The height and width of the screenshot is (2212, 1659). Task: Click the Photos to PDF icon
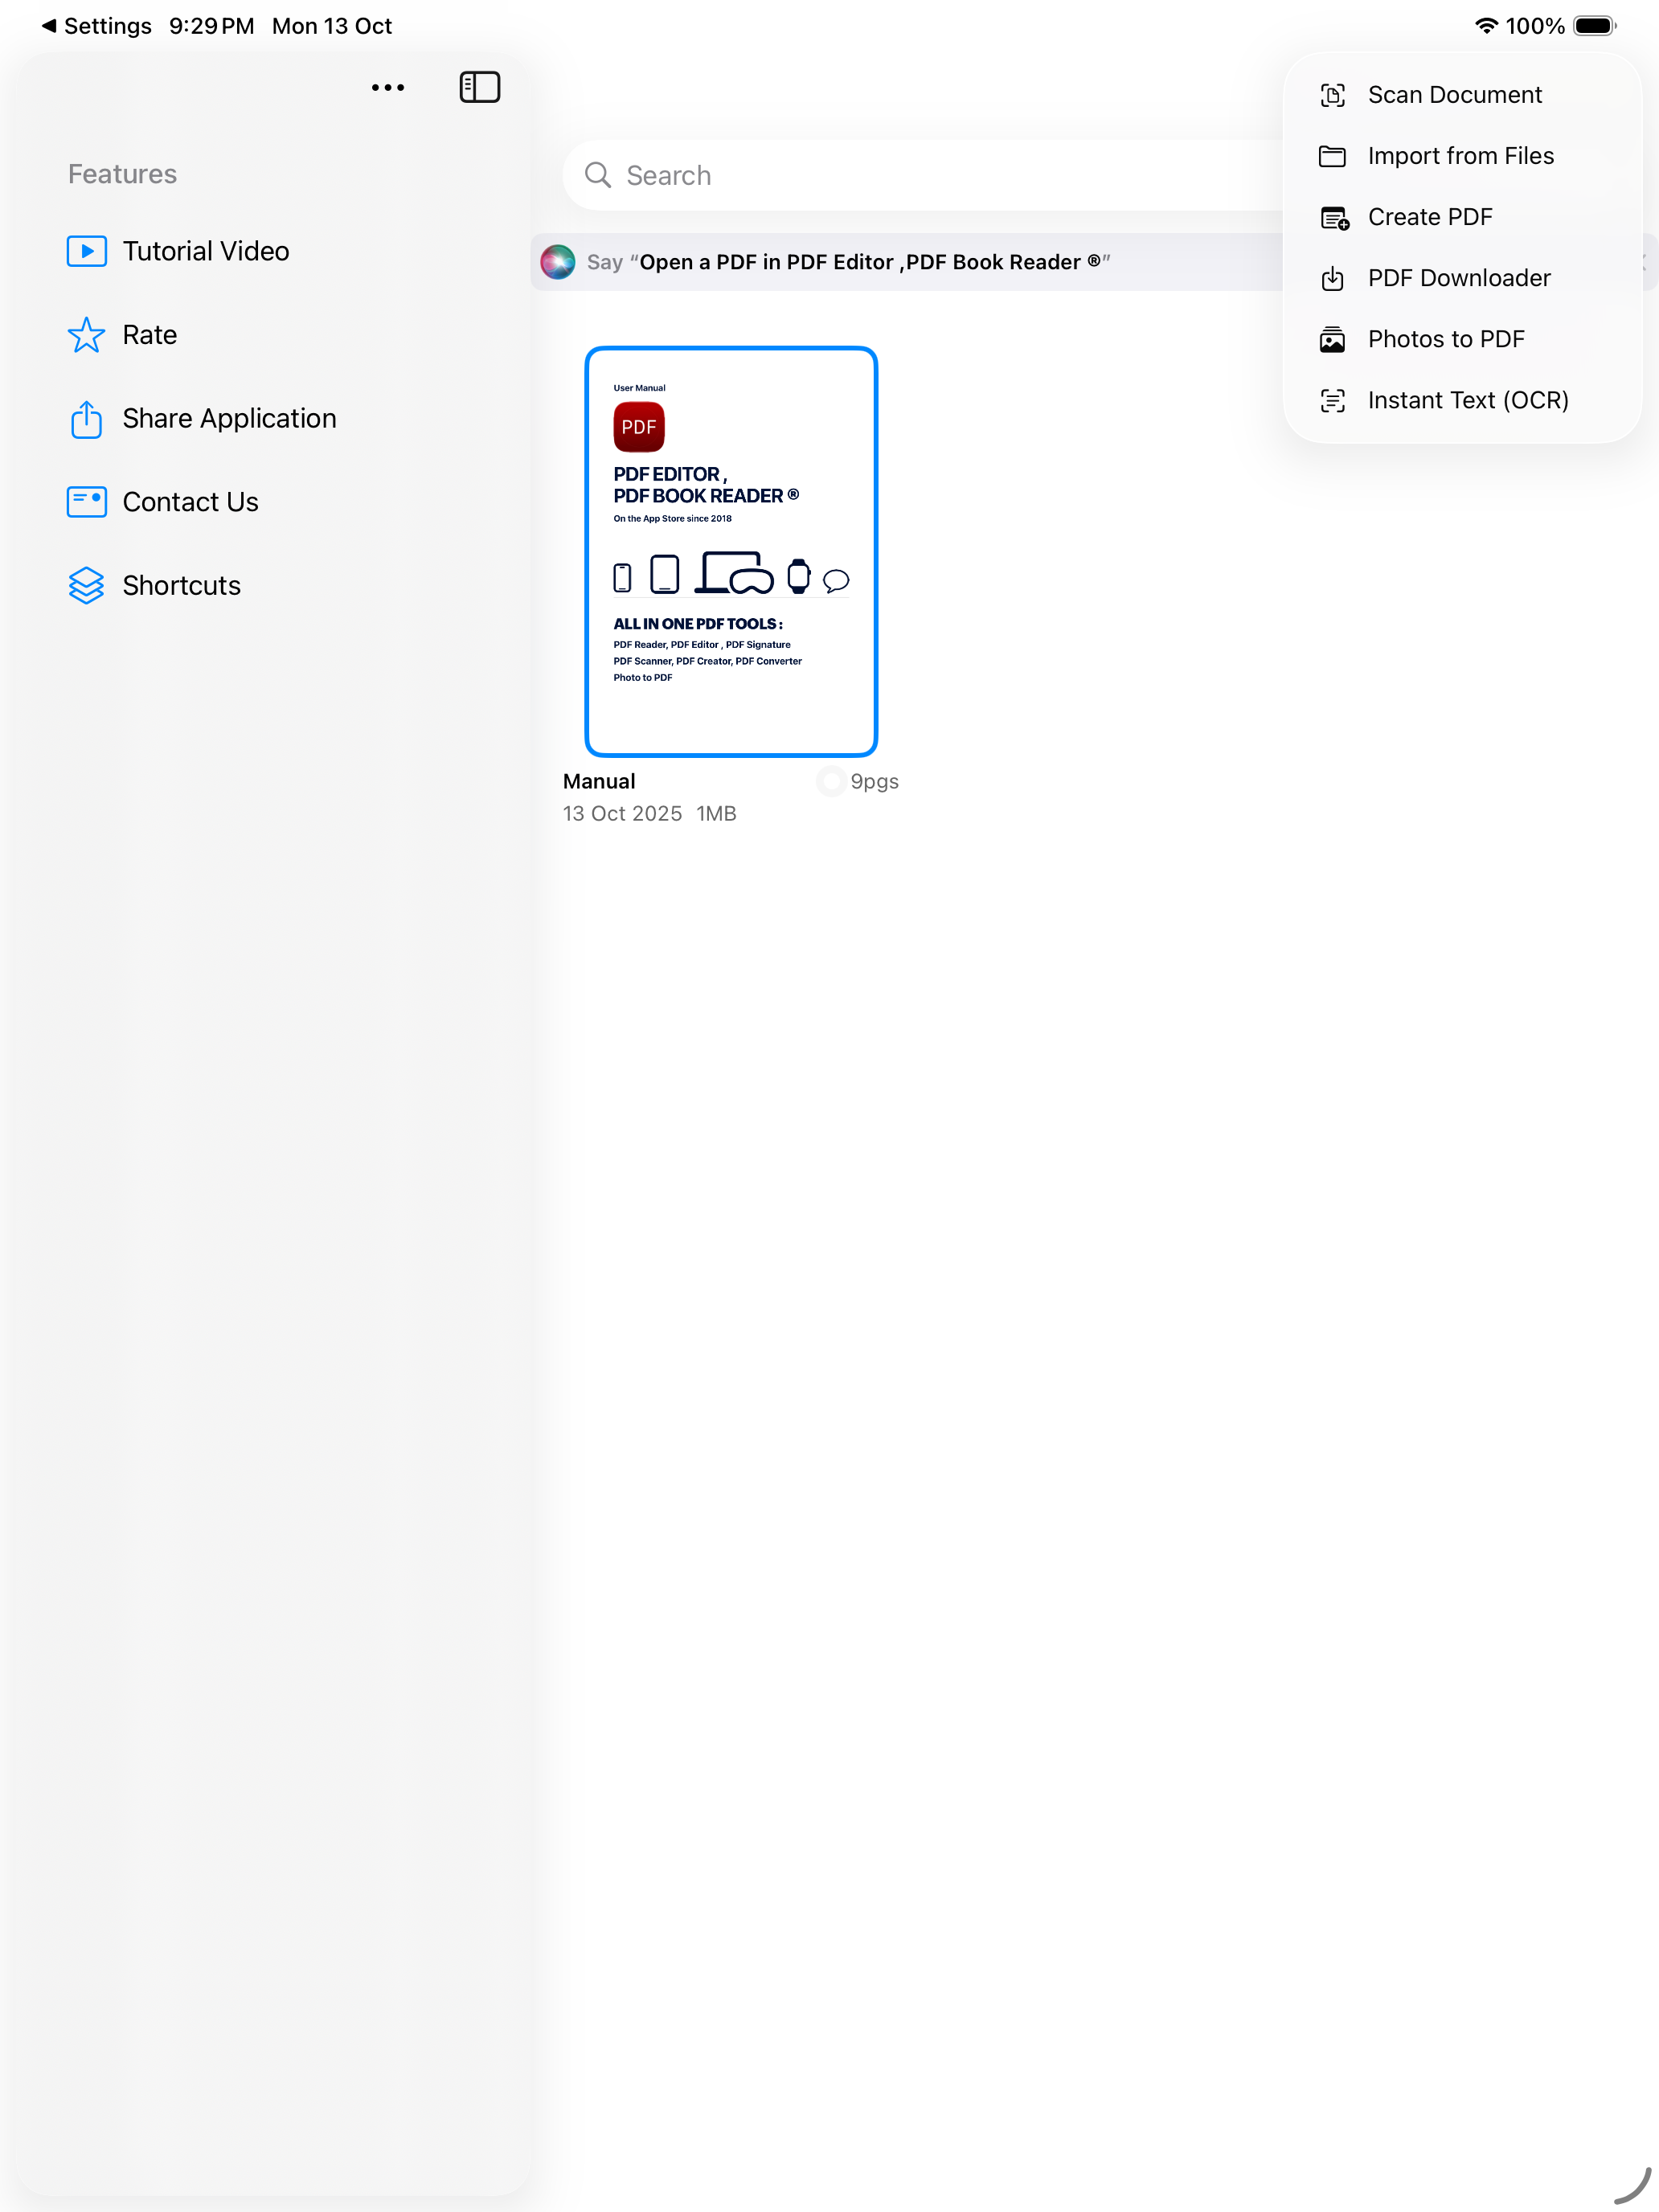pos(1332,340)
